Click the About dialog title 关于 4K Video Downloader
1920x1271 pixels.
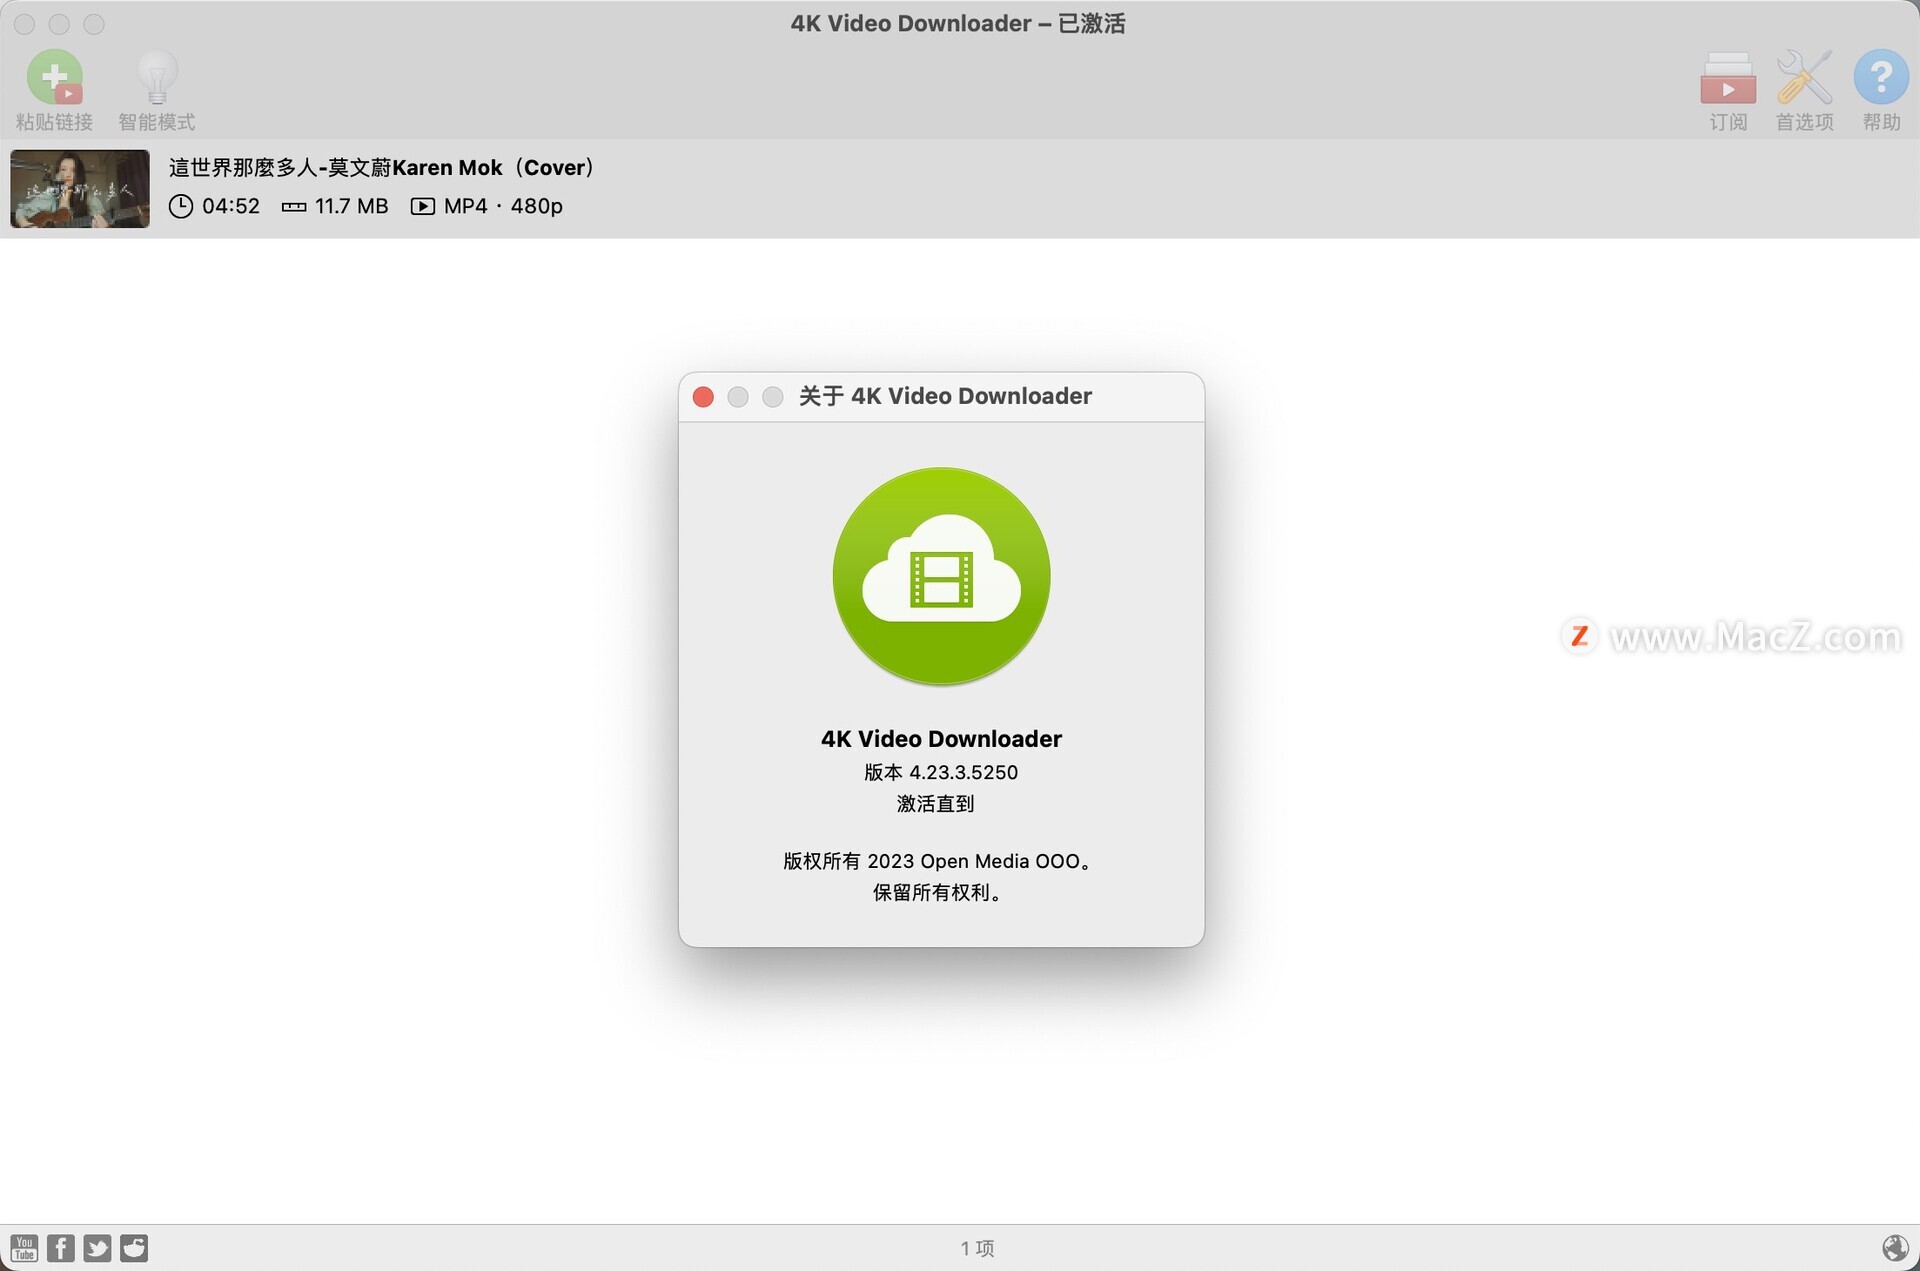point(945,396)
